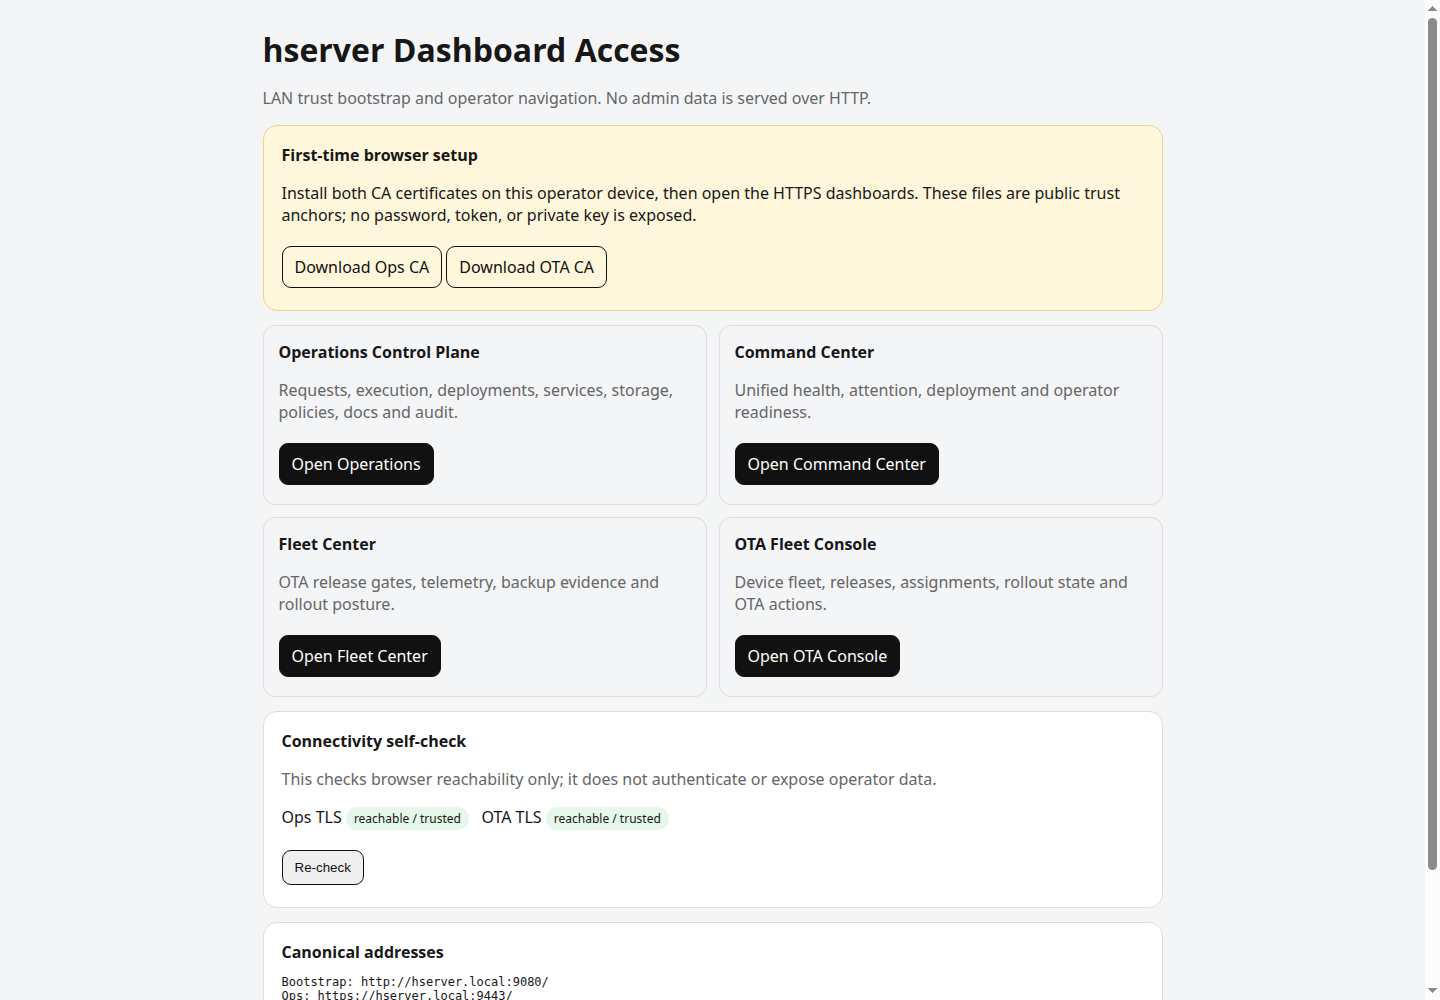The height and width of the screenshot is (1000, 1440).
Task: Click the OTA Fleet Console title
Action: [805, 544]
